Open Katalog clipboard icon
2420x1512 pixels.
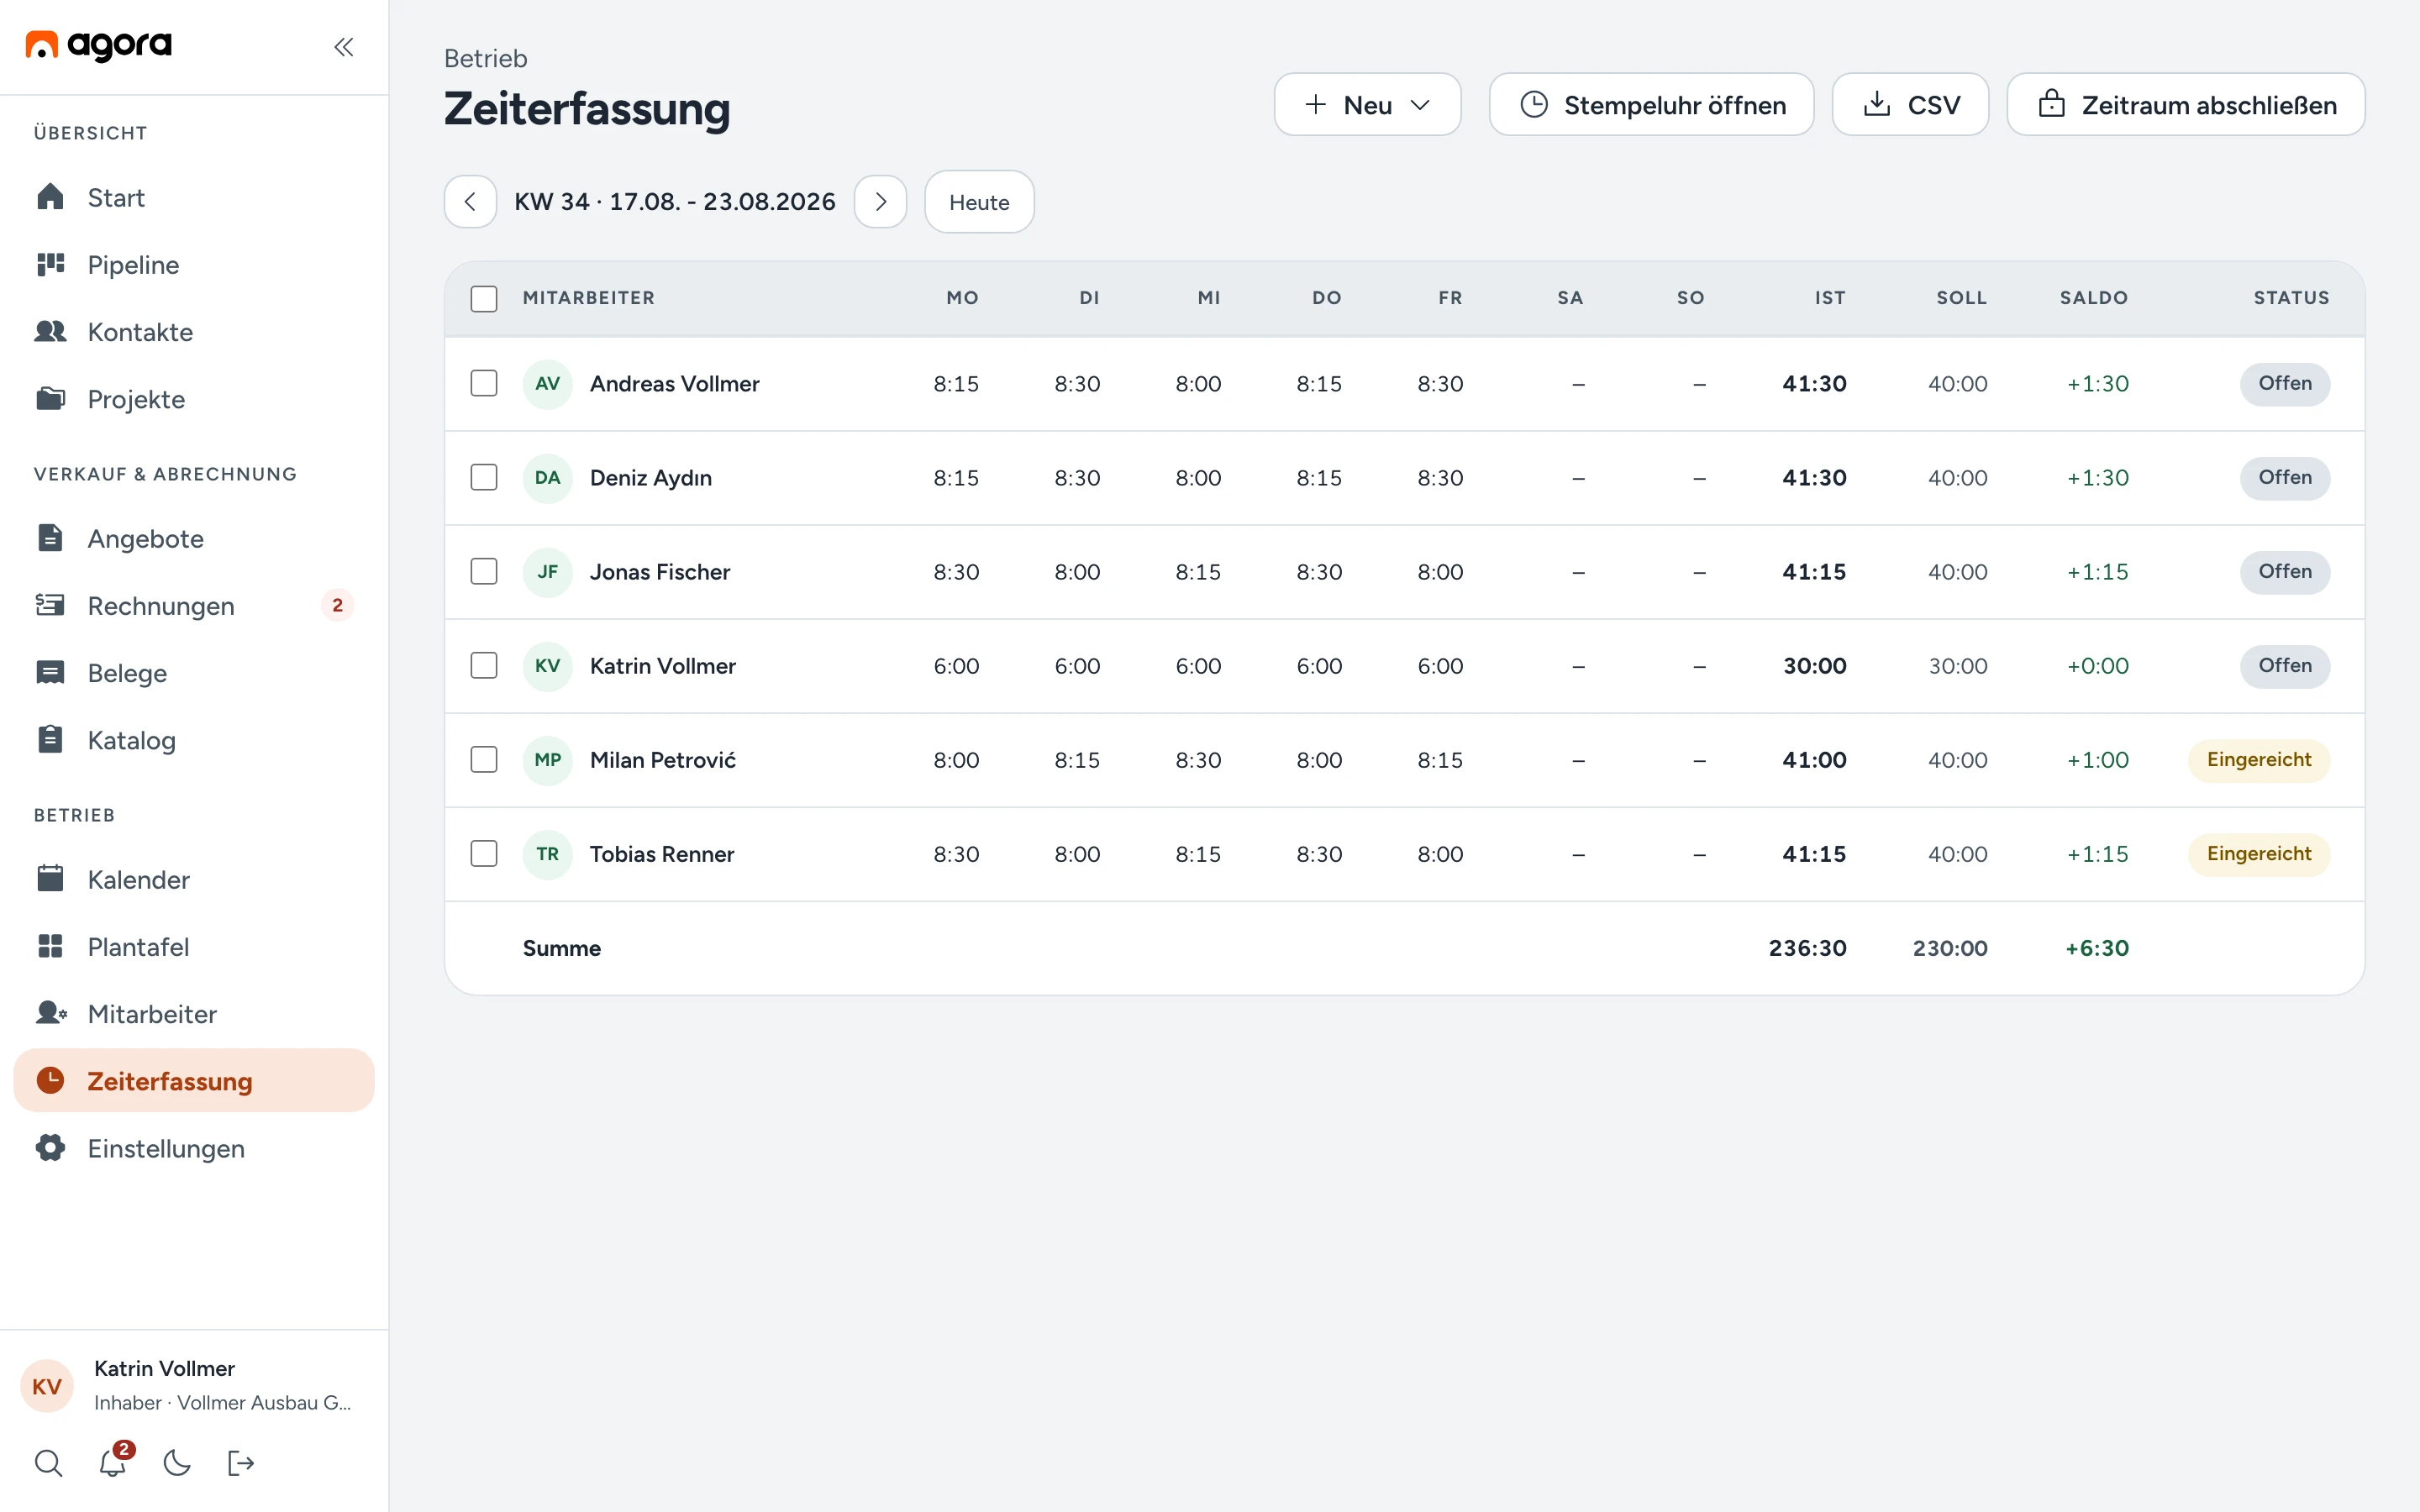(x=50, y=739)
